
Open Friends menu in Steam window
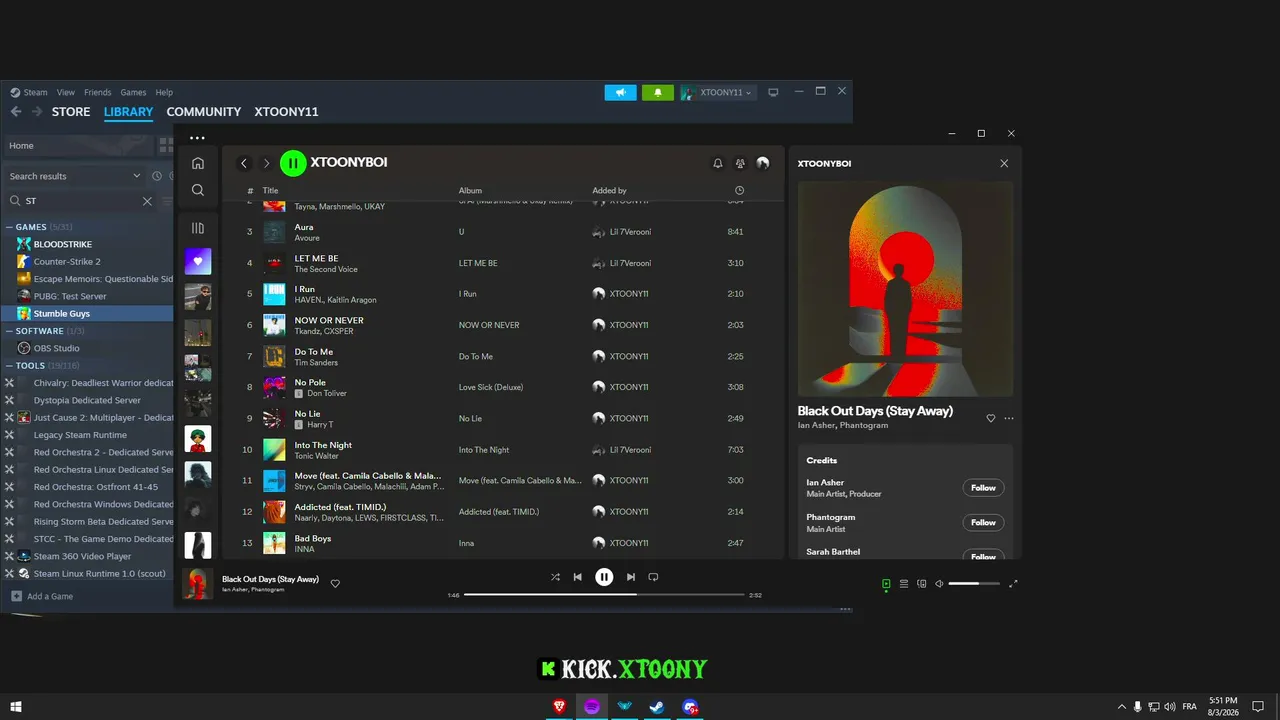tap(98, 92)
